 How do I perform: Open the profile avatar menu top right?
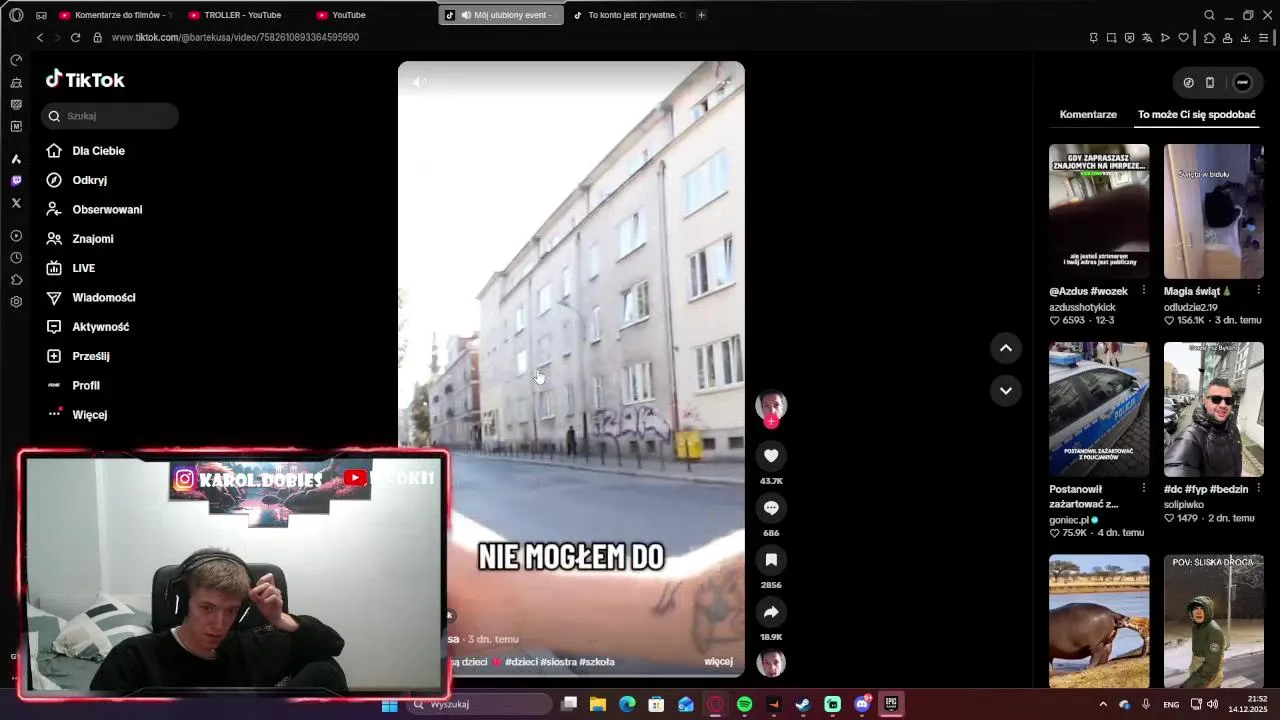point(1242,83)
